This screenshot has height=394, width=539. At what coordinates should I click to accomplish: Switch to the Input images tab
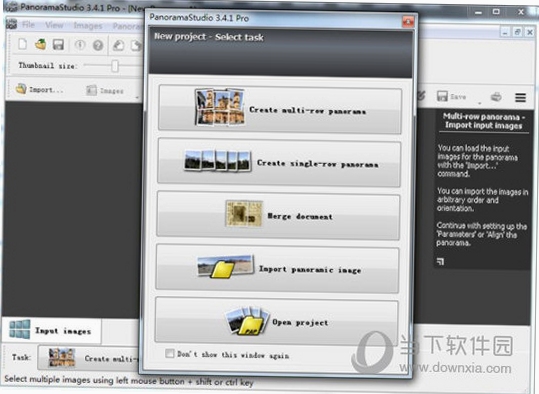[x=52, y=330]
